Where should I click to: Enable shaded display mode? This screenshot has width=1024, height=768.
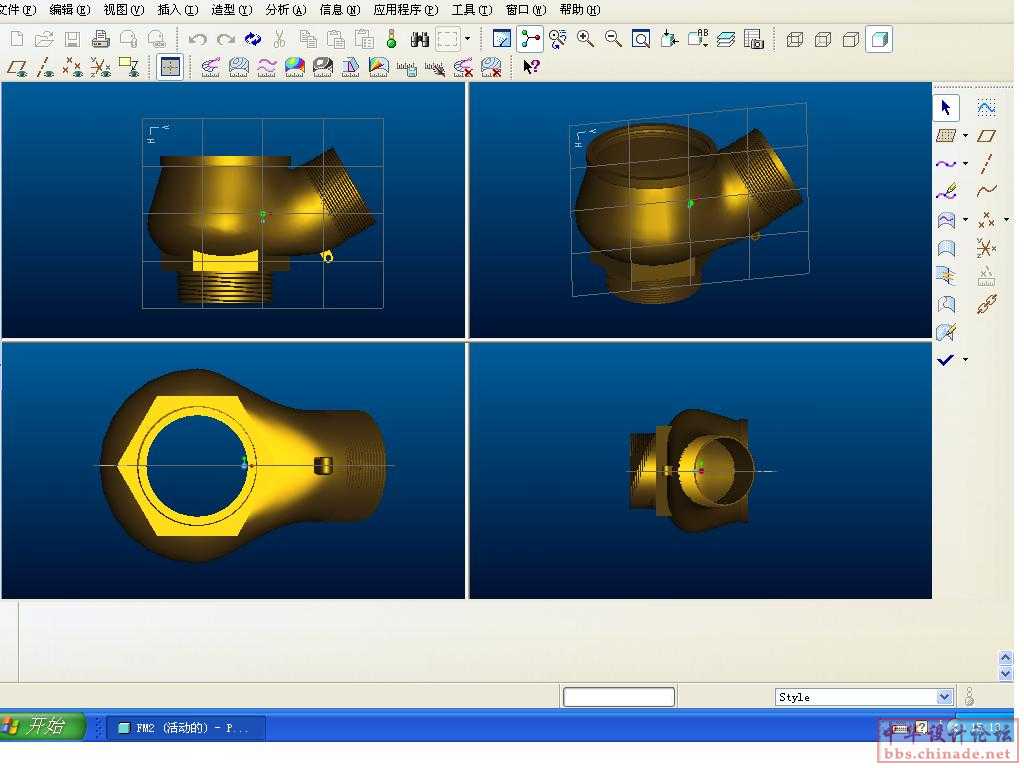[878, 39]
